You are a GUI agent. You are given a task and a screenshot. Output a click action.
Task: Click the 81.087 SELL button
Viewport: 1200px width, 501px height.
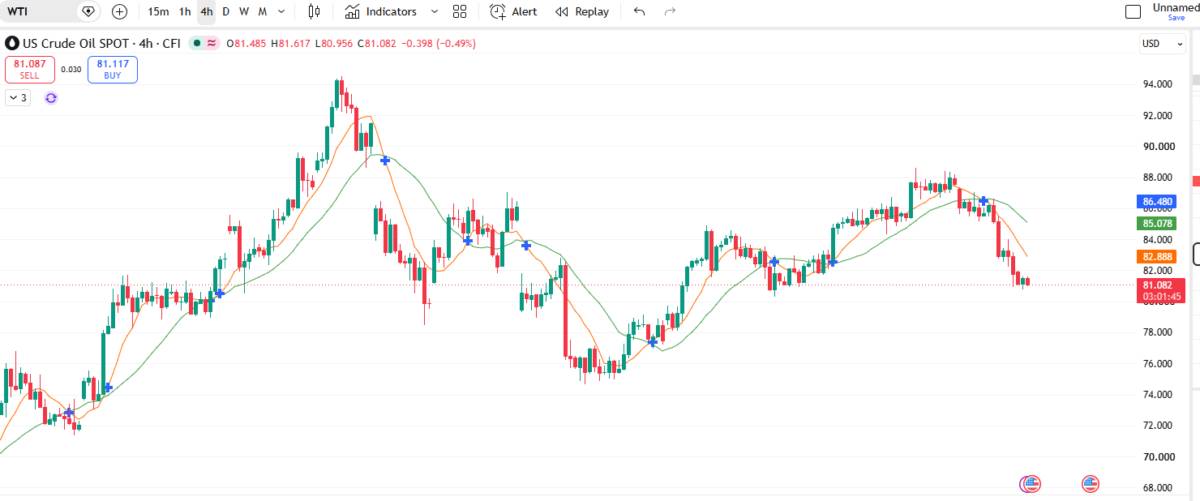coord(28,69)
